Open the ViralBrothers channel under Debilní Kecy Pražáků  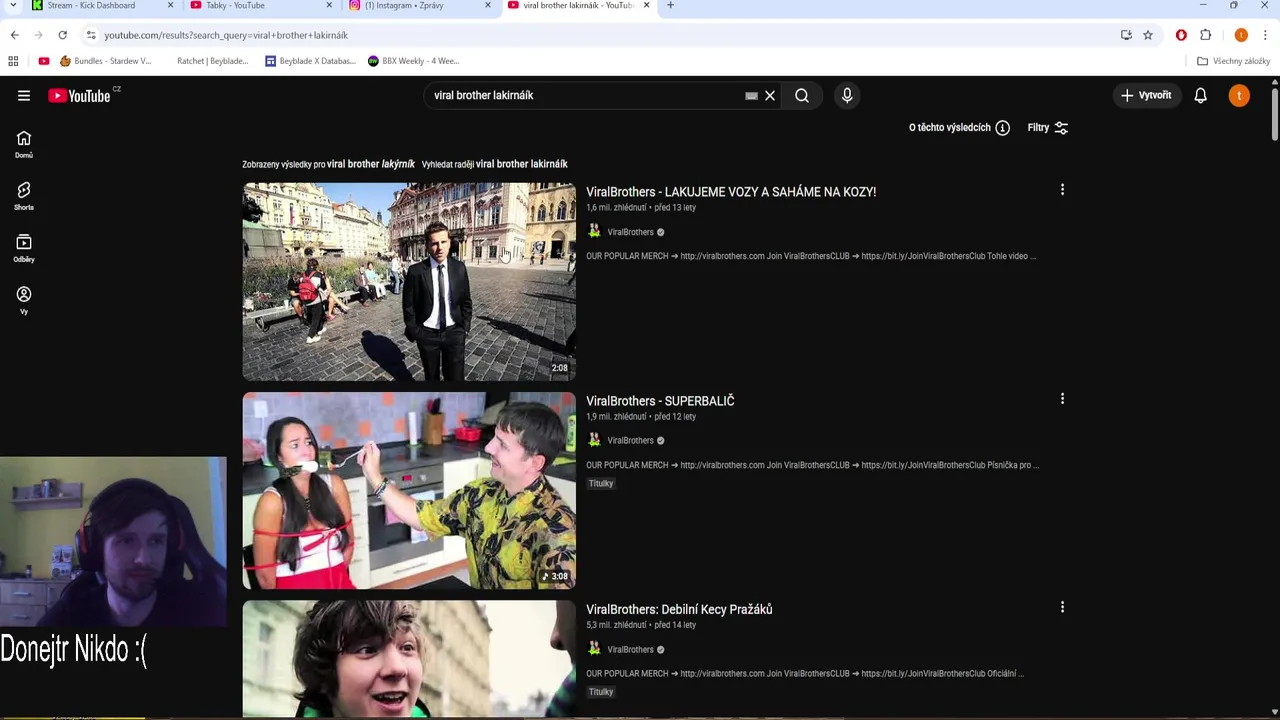point(630,649)
